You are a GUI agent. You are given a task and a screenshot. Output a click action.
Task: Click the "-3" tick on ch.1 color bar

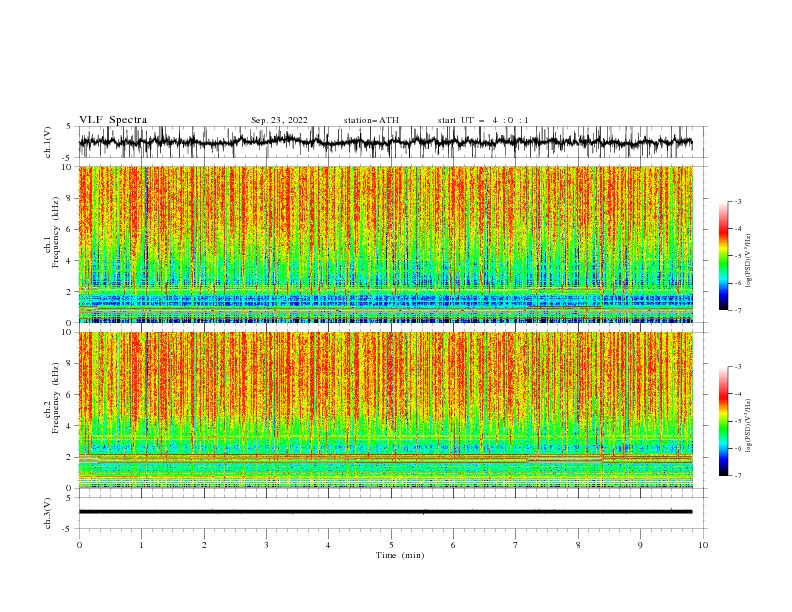[x=737, y=201]
